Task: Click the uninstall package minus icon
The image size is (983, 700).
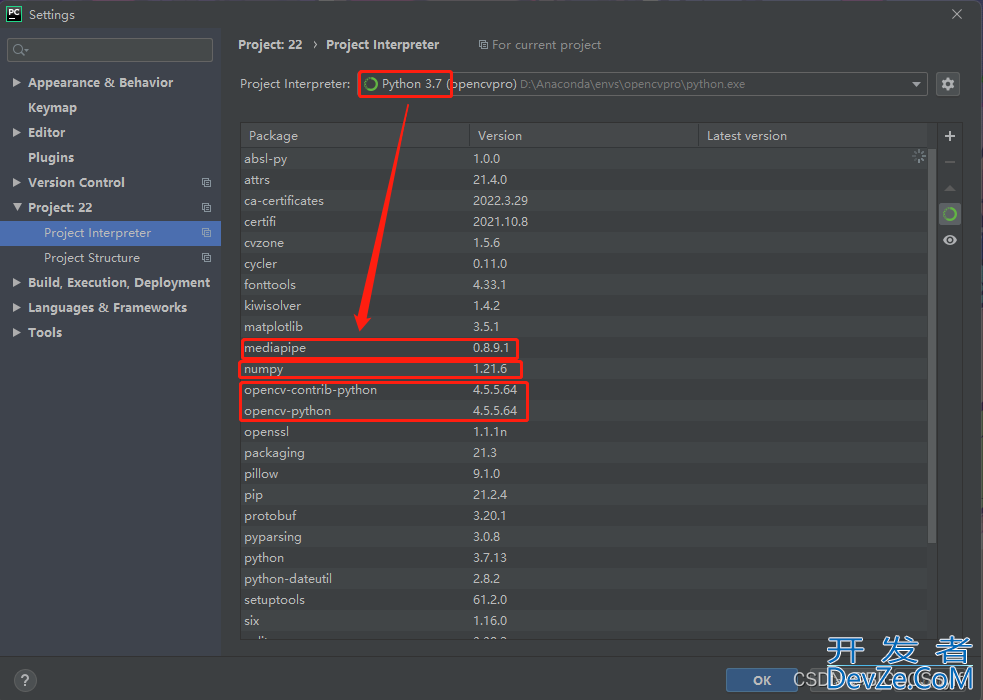Action: coord(950,162)
